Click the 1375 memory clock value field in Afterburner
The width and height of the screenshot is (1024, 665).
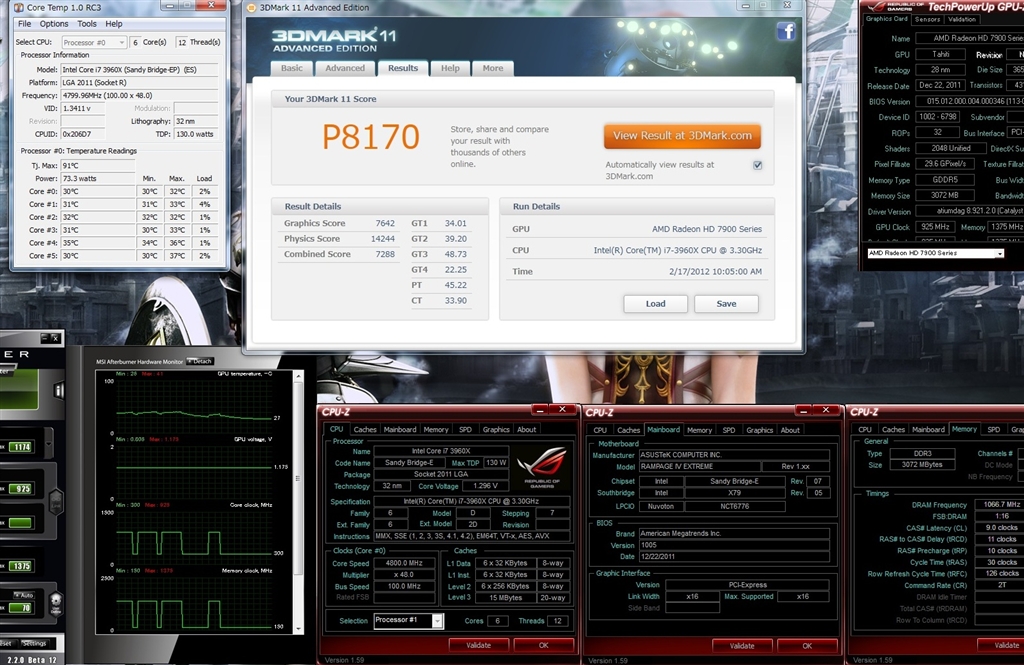click(x=21, y=566)
